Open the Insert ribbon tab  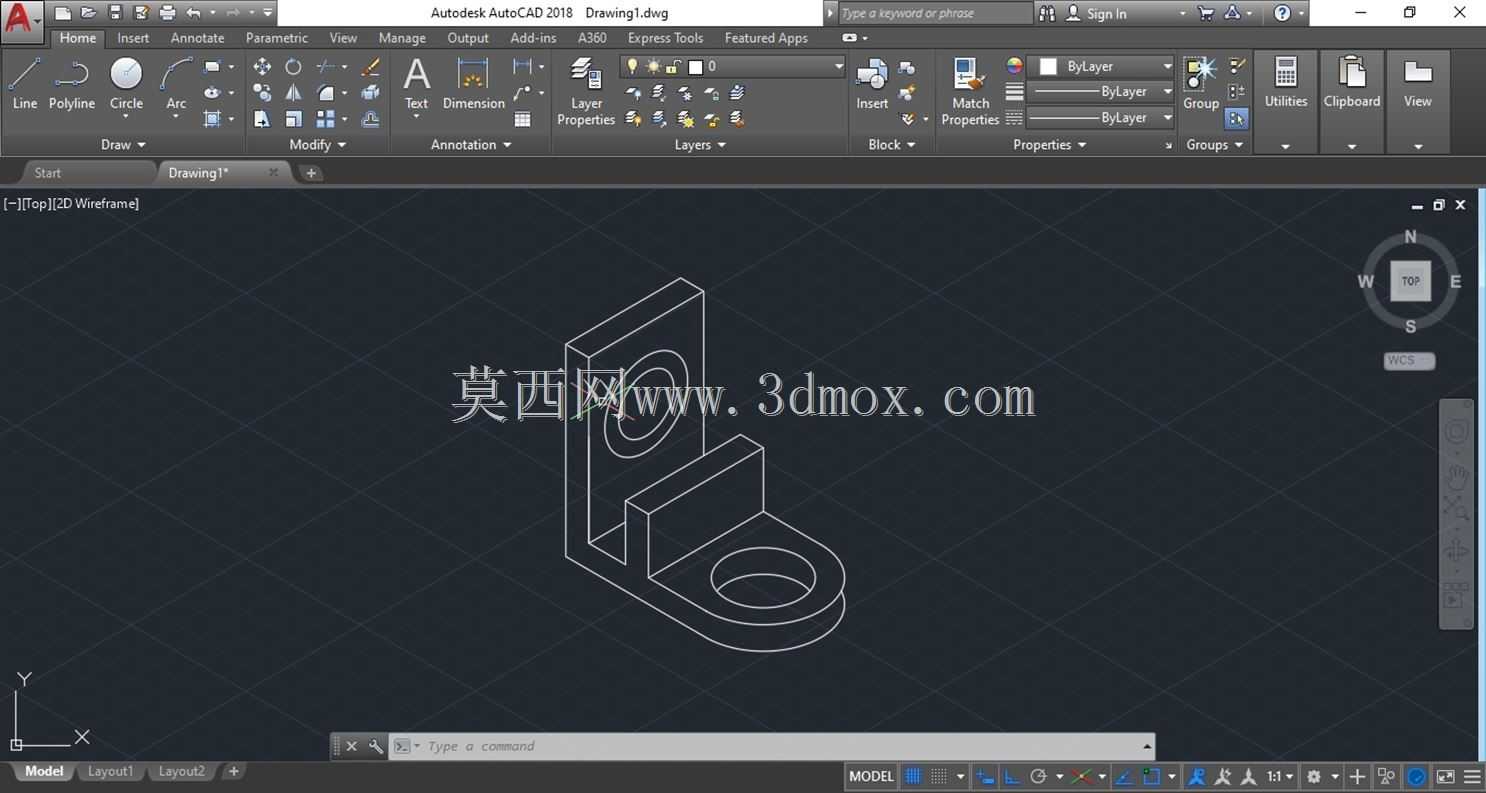133,38
